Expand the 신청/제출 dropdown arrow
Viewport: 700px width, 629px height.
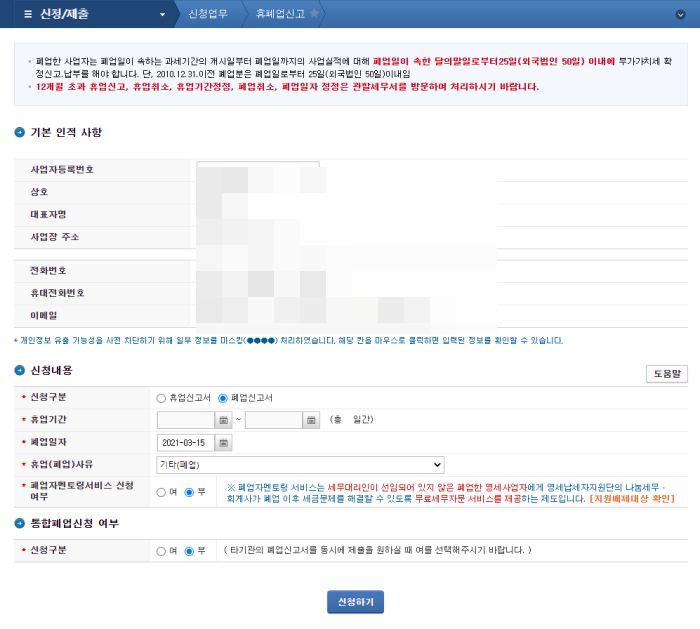162,14
